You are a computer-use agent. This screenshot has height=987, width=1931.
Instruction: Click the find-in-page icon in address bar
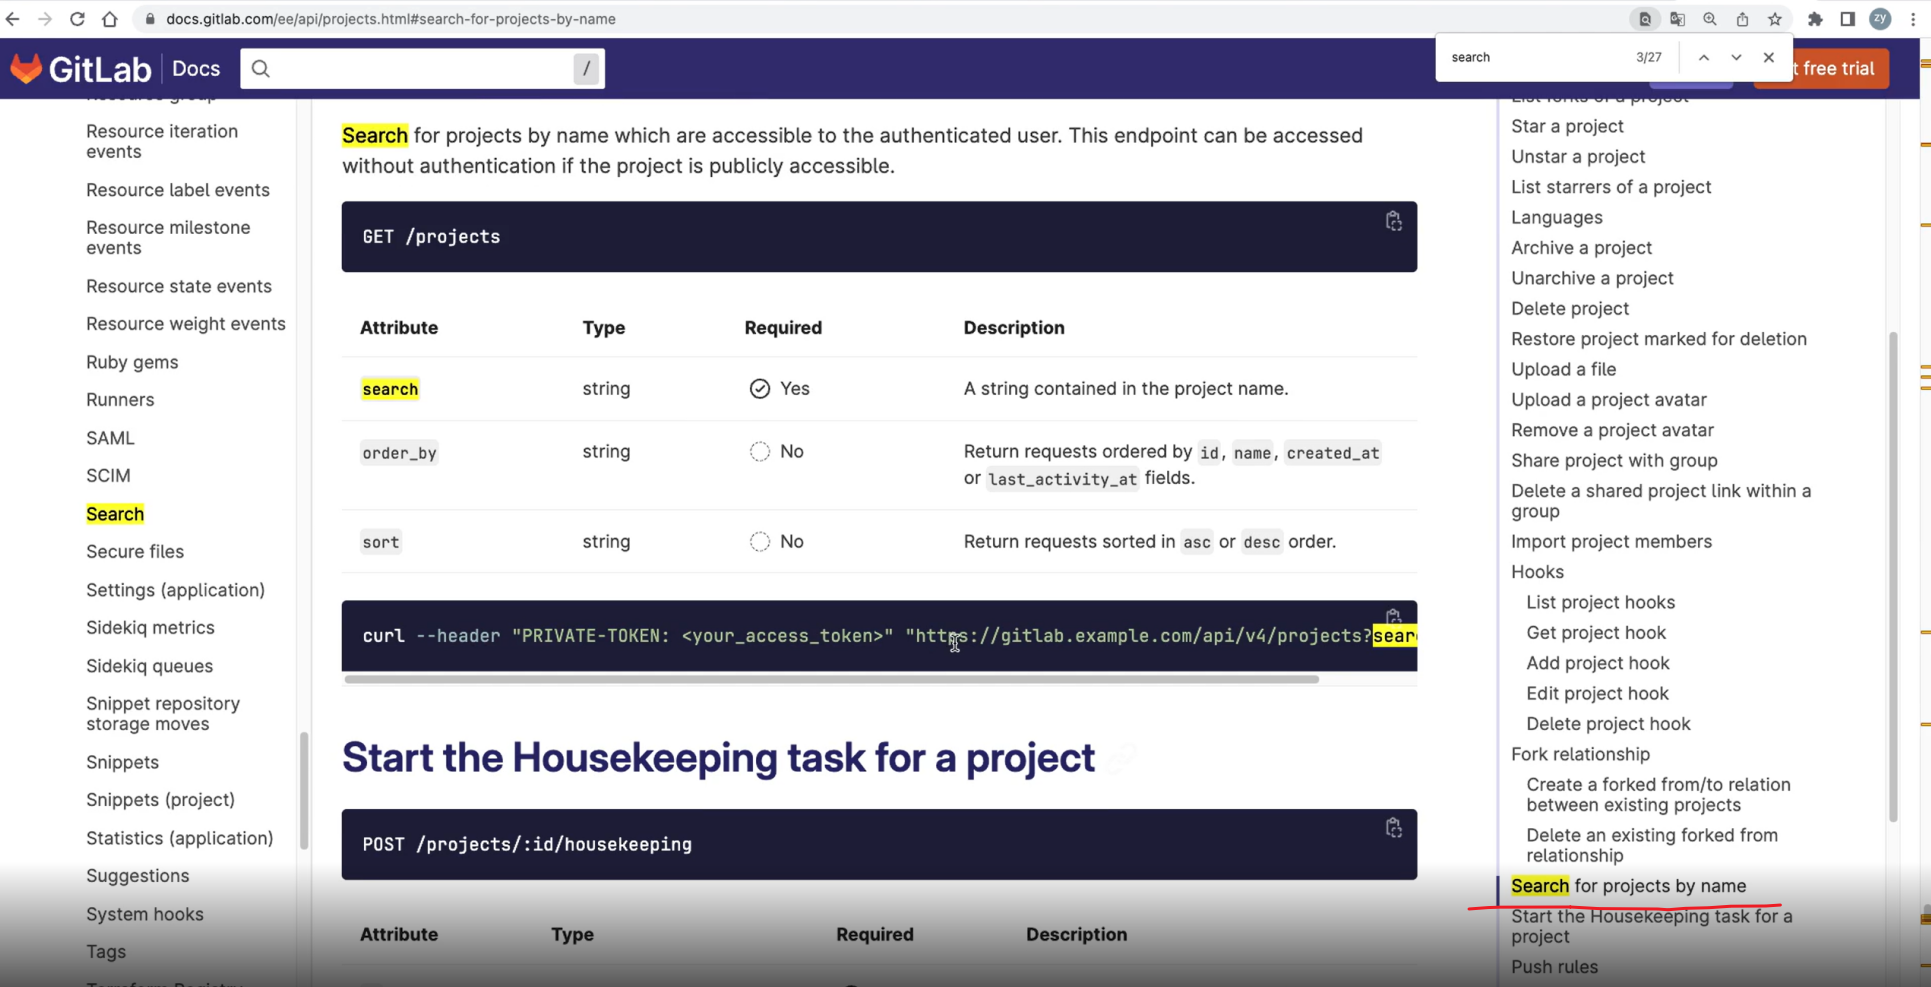pos(1645,19)
